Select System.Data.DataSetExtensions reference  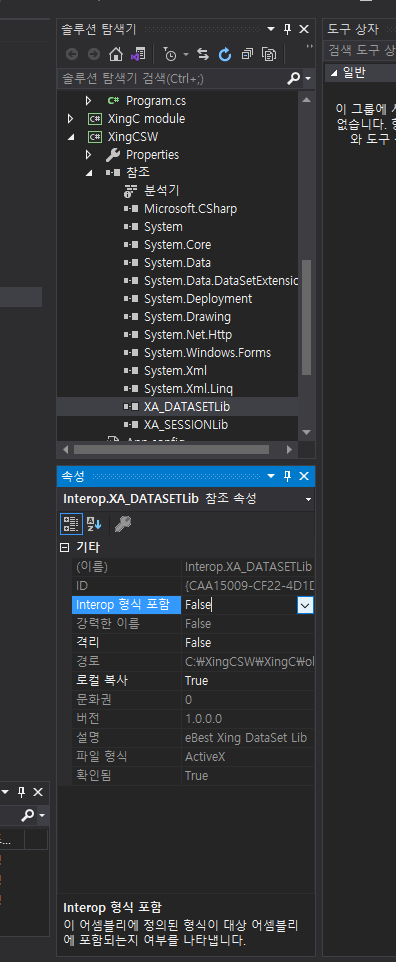(221, 280)
